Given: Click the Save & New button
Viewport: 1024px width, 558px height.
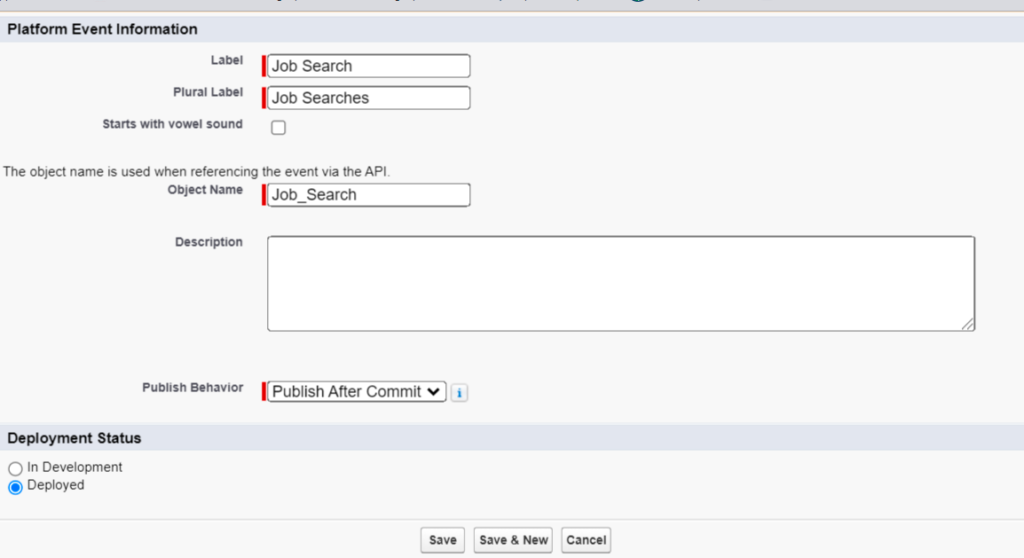Looking at the screenshot, I should click(x=513, y=540).
